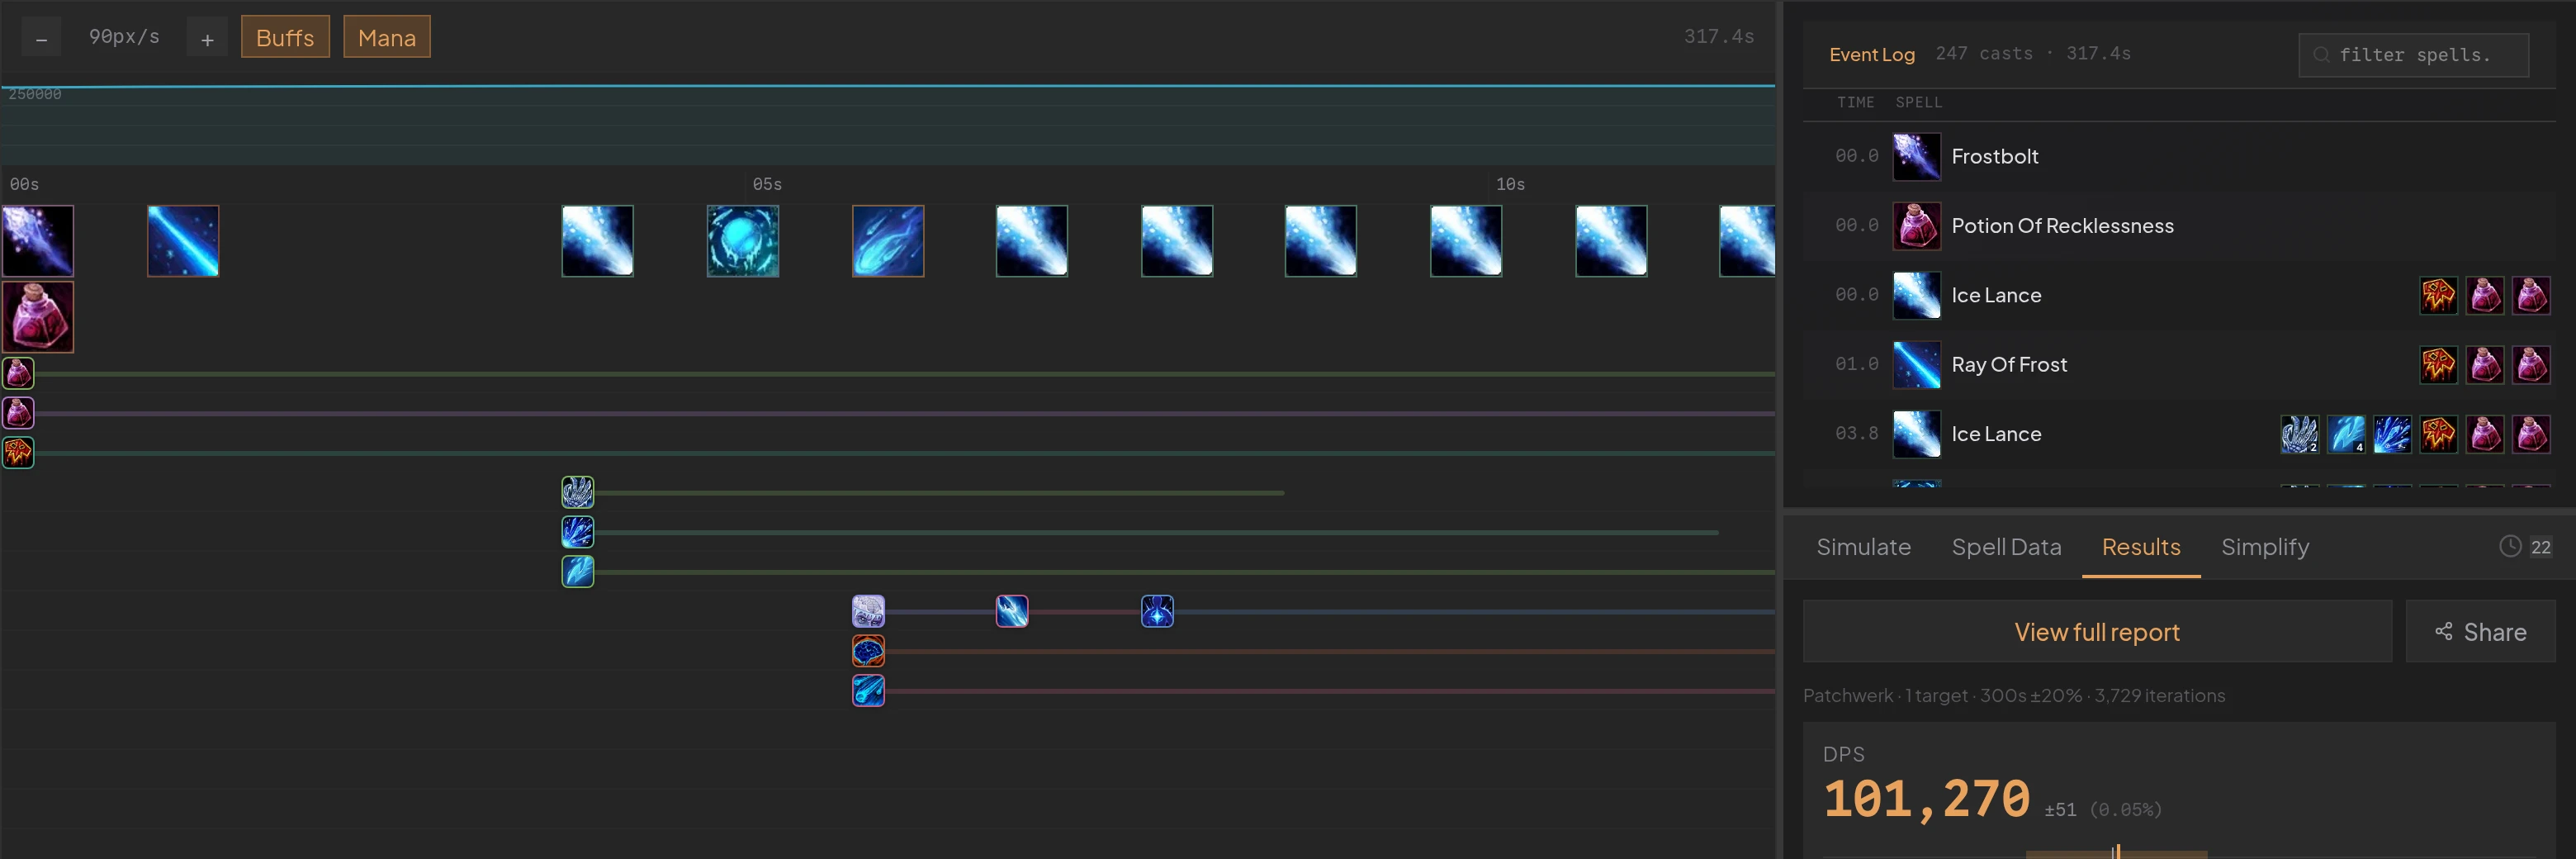This screenshot has width=2576, height=859.
Task: Select the Ray Of Frost row text
Action: (2009, 365)
